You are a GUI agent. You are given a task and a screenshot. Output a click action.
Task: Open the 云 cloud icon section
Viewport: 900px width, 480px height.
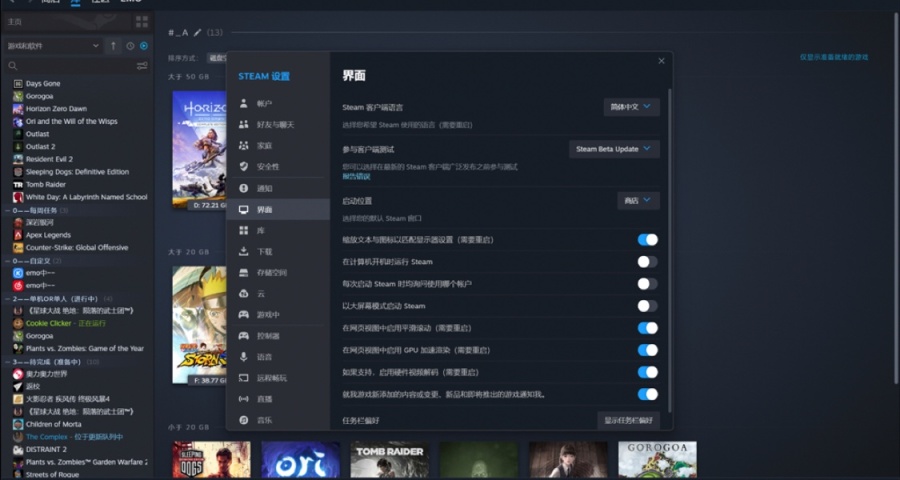(x=244, y=293)
